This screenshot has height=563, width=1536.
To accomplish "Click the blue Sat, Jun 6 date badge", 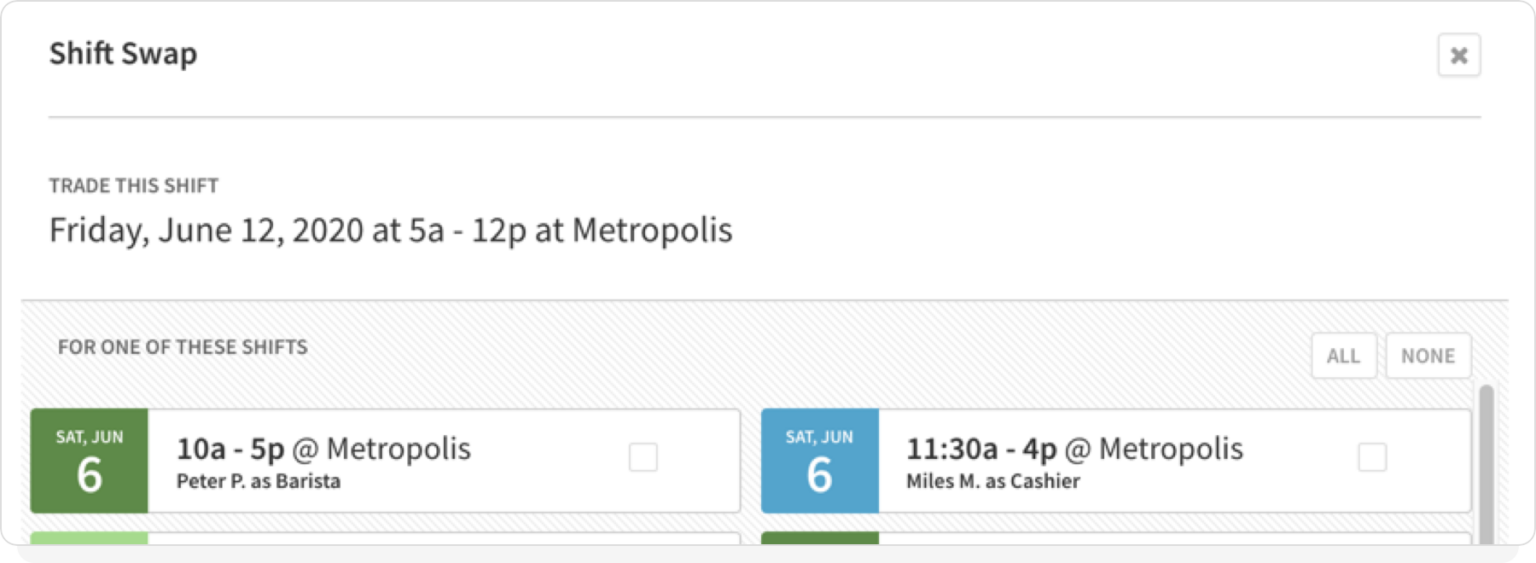I will pyautogui.click(x=819, y=461).
